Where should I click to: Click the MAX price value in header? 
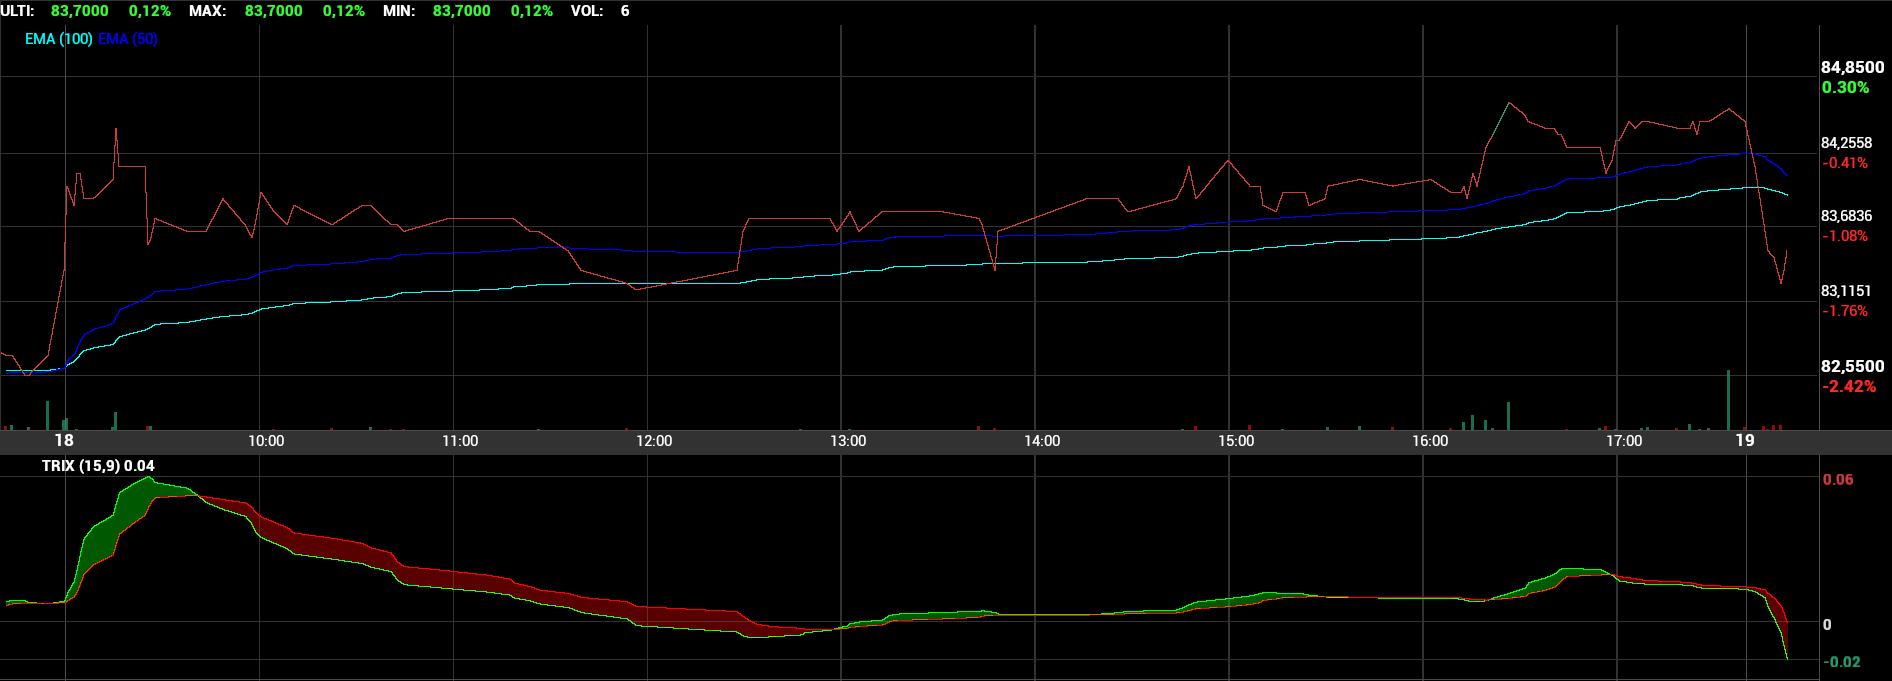click(x=274, y=11)
